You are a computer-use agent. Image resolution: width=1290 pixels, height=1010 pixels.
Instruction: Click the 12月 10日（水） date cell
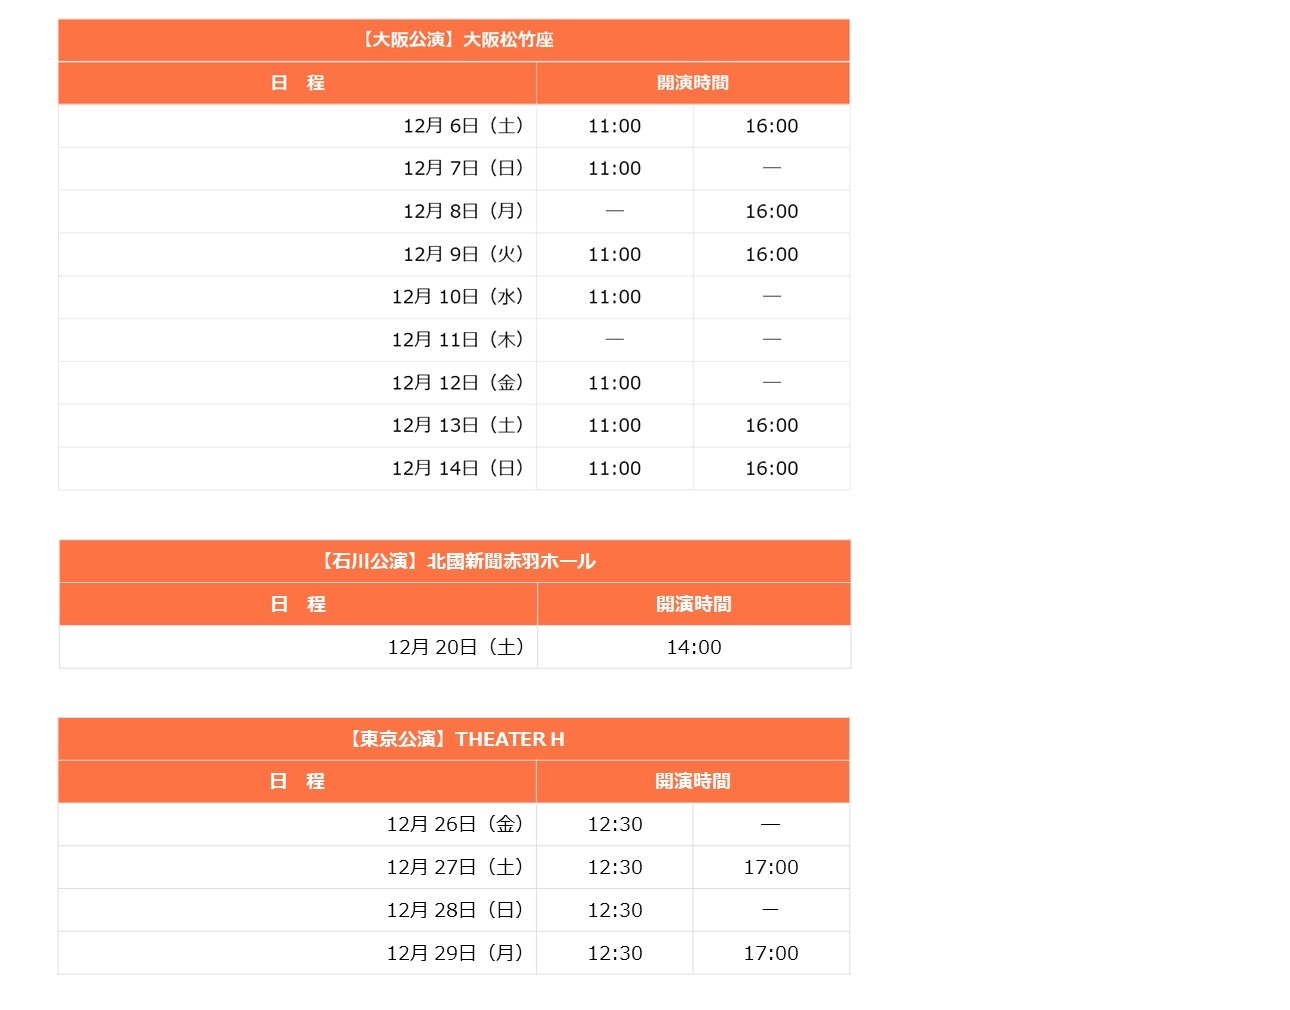point(298,297)
